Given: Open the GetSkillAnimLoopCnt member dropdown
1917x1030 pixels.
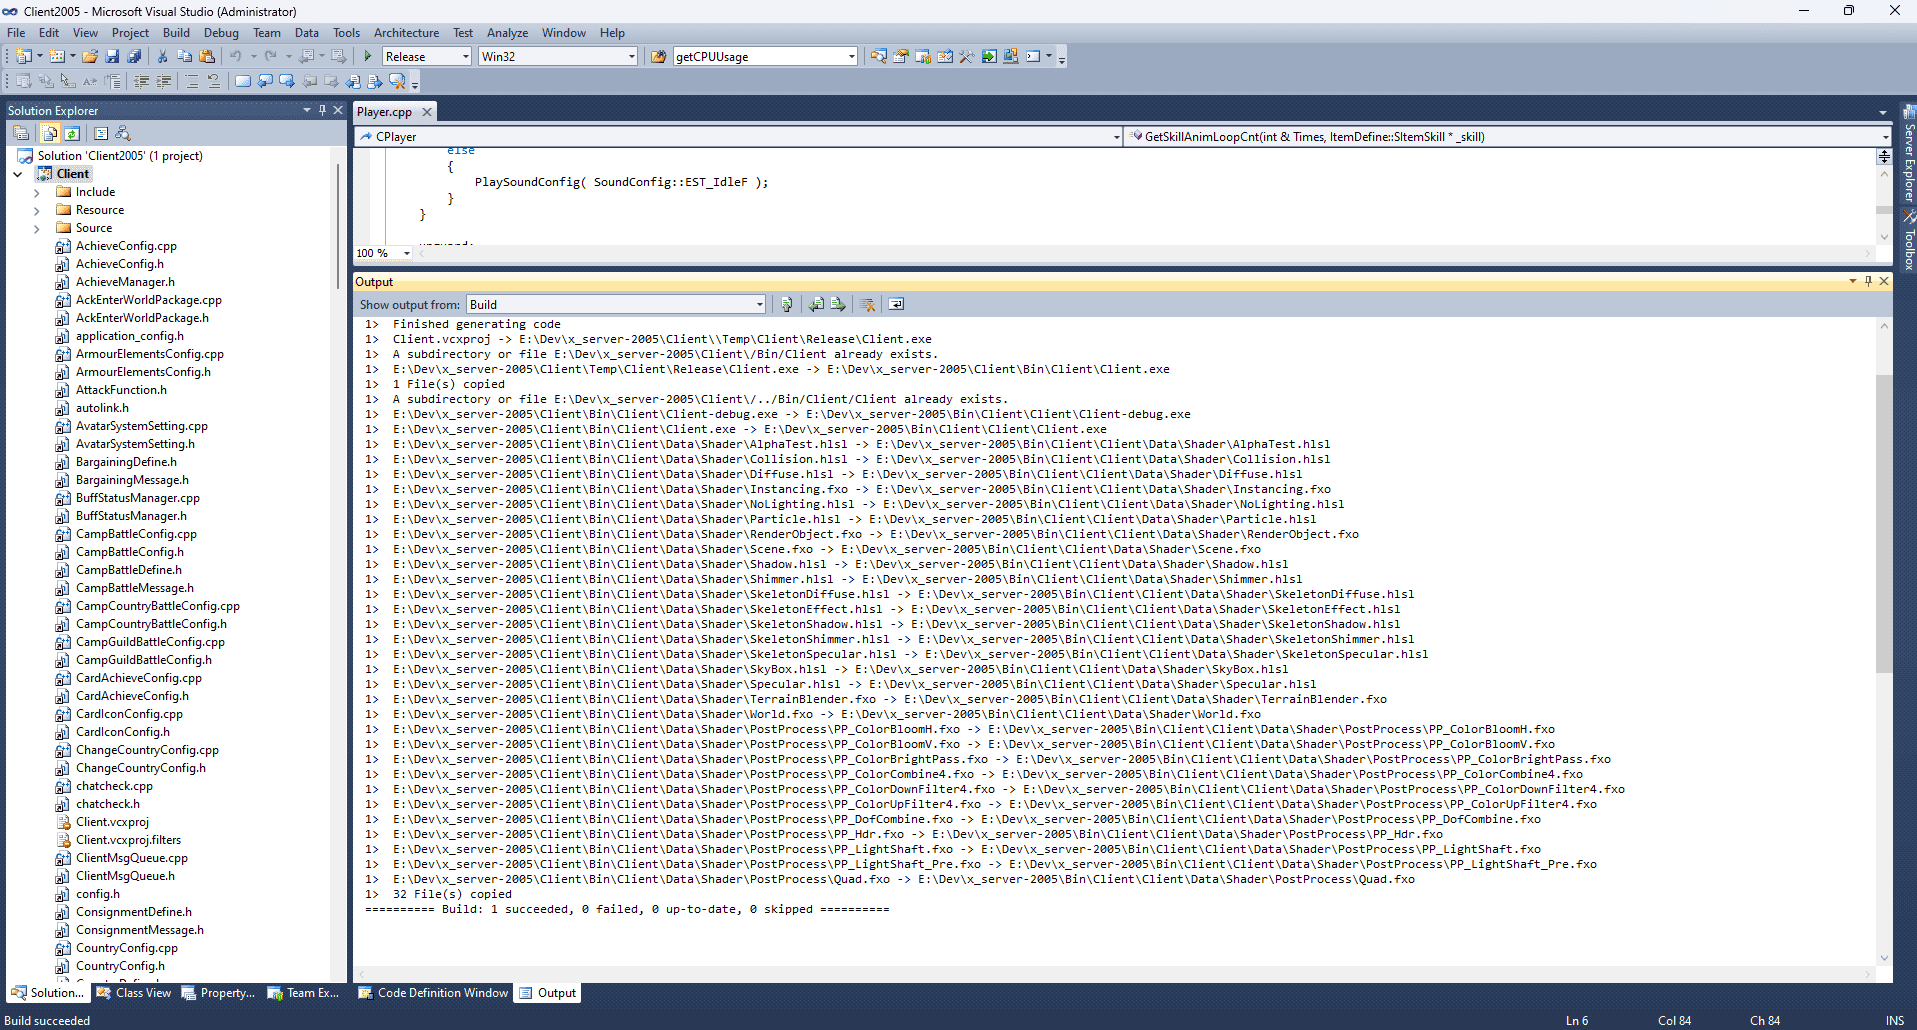Looking at the screenshot, I should click(1886, 137).
